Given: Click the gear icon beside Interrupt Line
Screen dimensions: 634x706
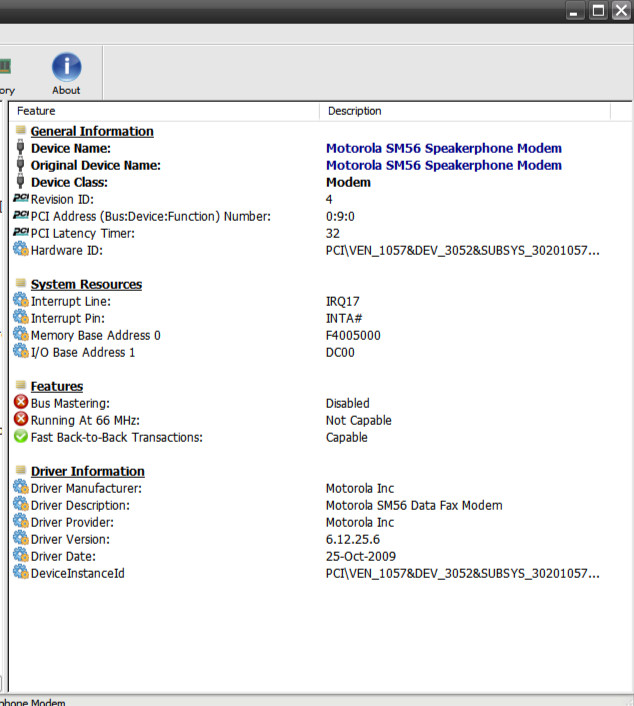Looking at the screenshot, I should click(21, 301).
